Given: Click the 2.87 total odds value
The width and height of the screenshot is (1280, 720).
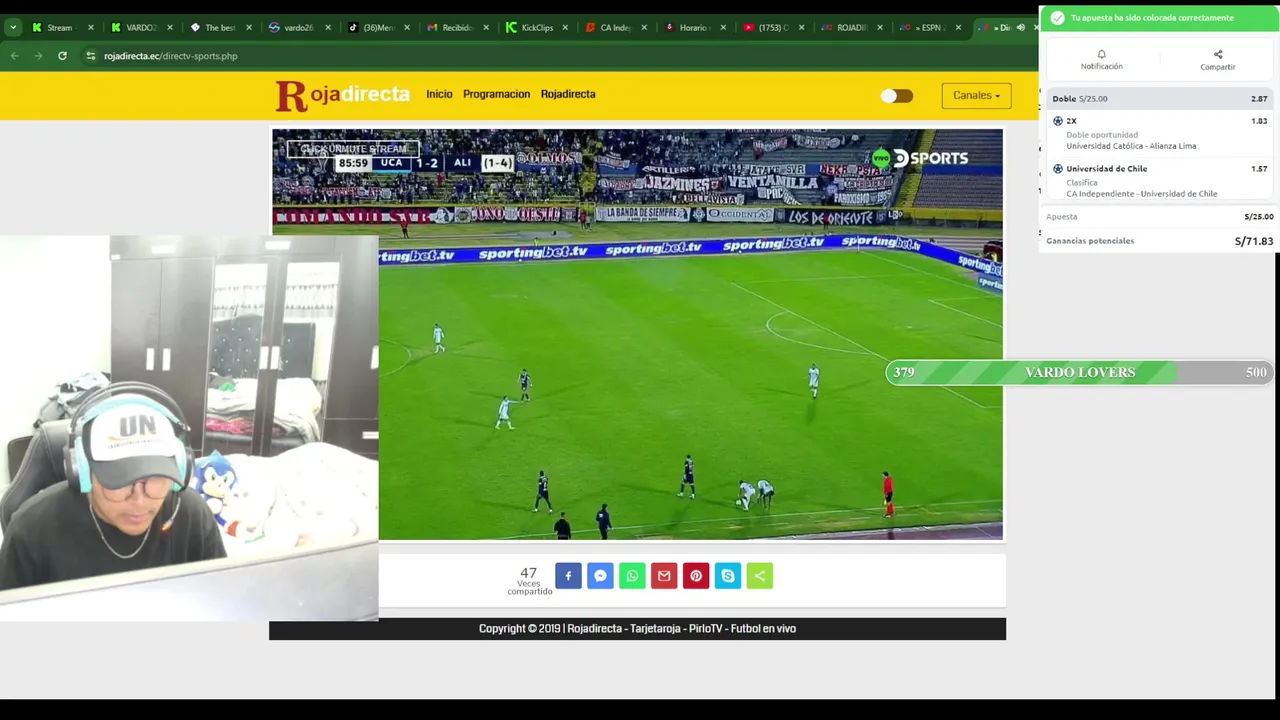Looking at the screenshot, I should (1259, 99).
